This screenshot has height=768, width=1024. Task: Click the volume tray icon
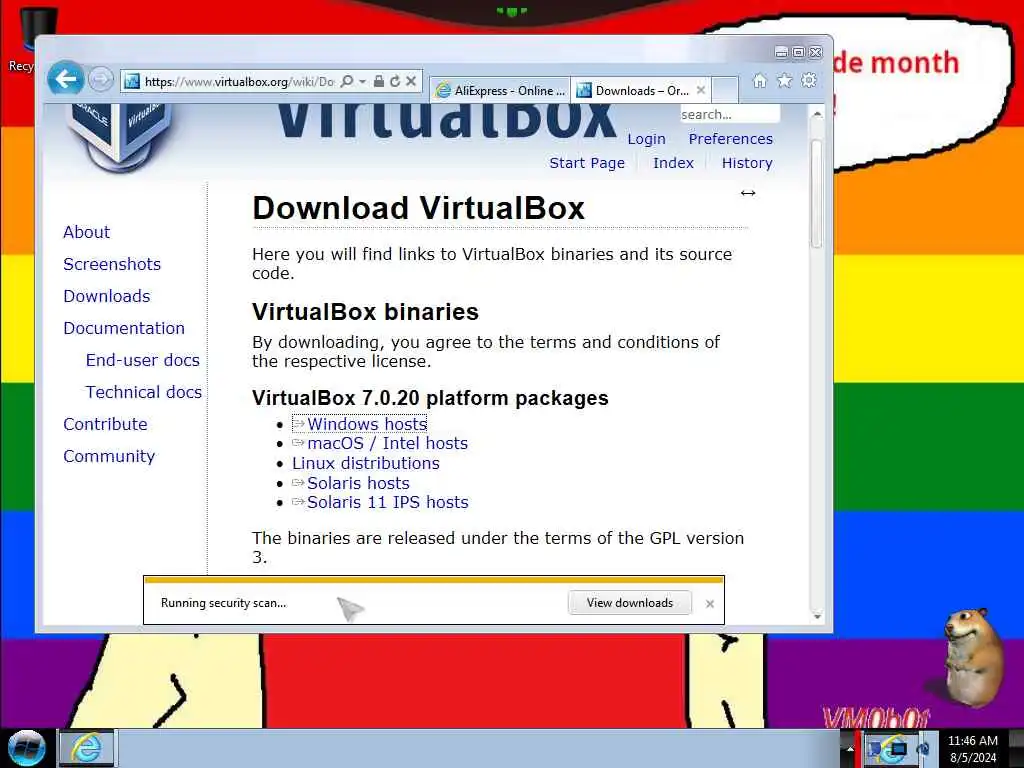pos(923,748)
